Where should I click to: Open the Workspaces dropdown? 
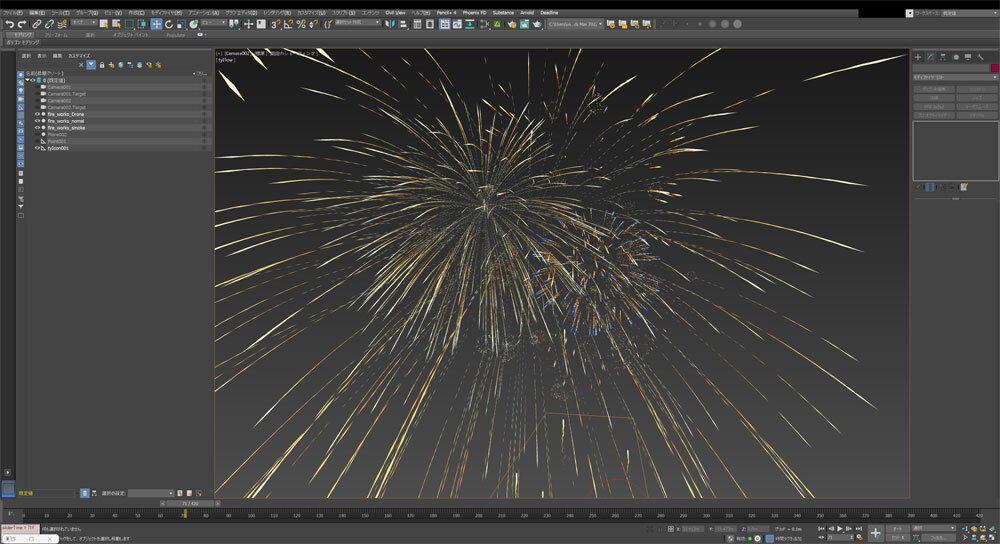[955, 13]
